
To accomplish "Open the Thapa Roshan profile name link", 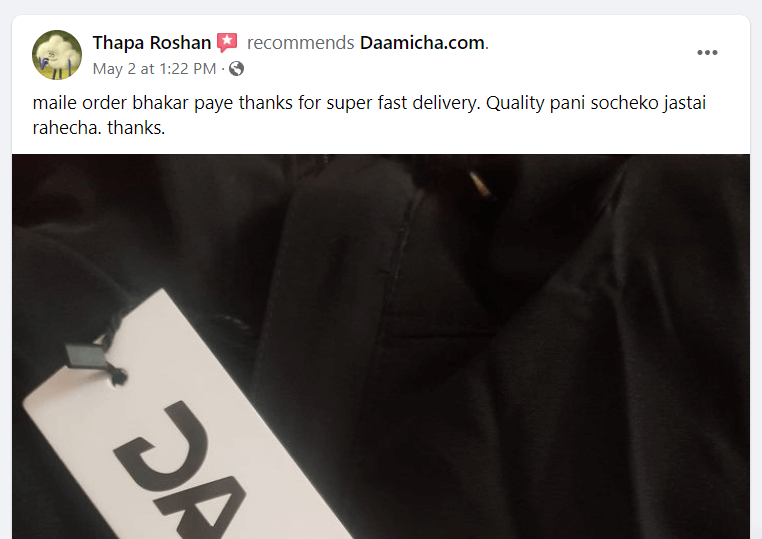I will click(152, 43).
